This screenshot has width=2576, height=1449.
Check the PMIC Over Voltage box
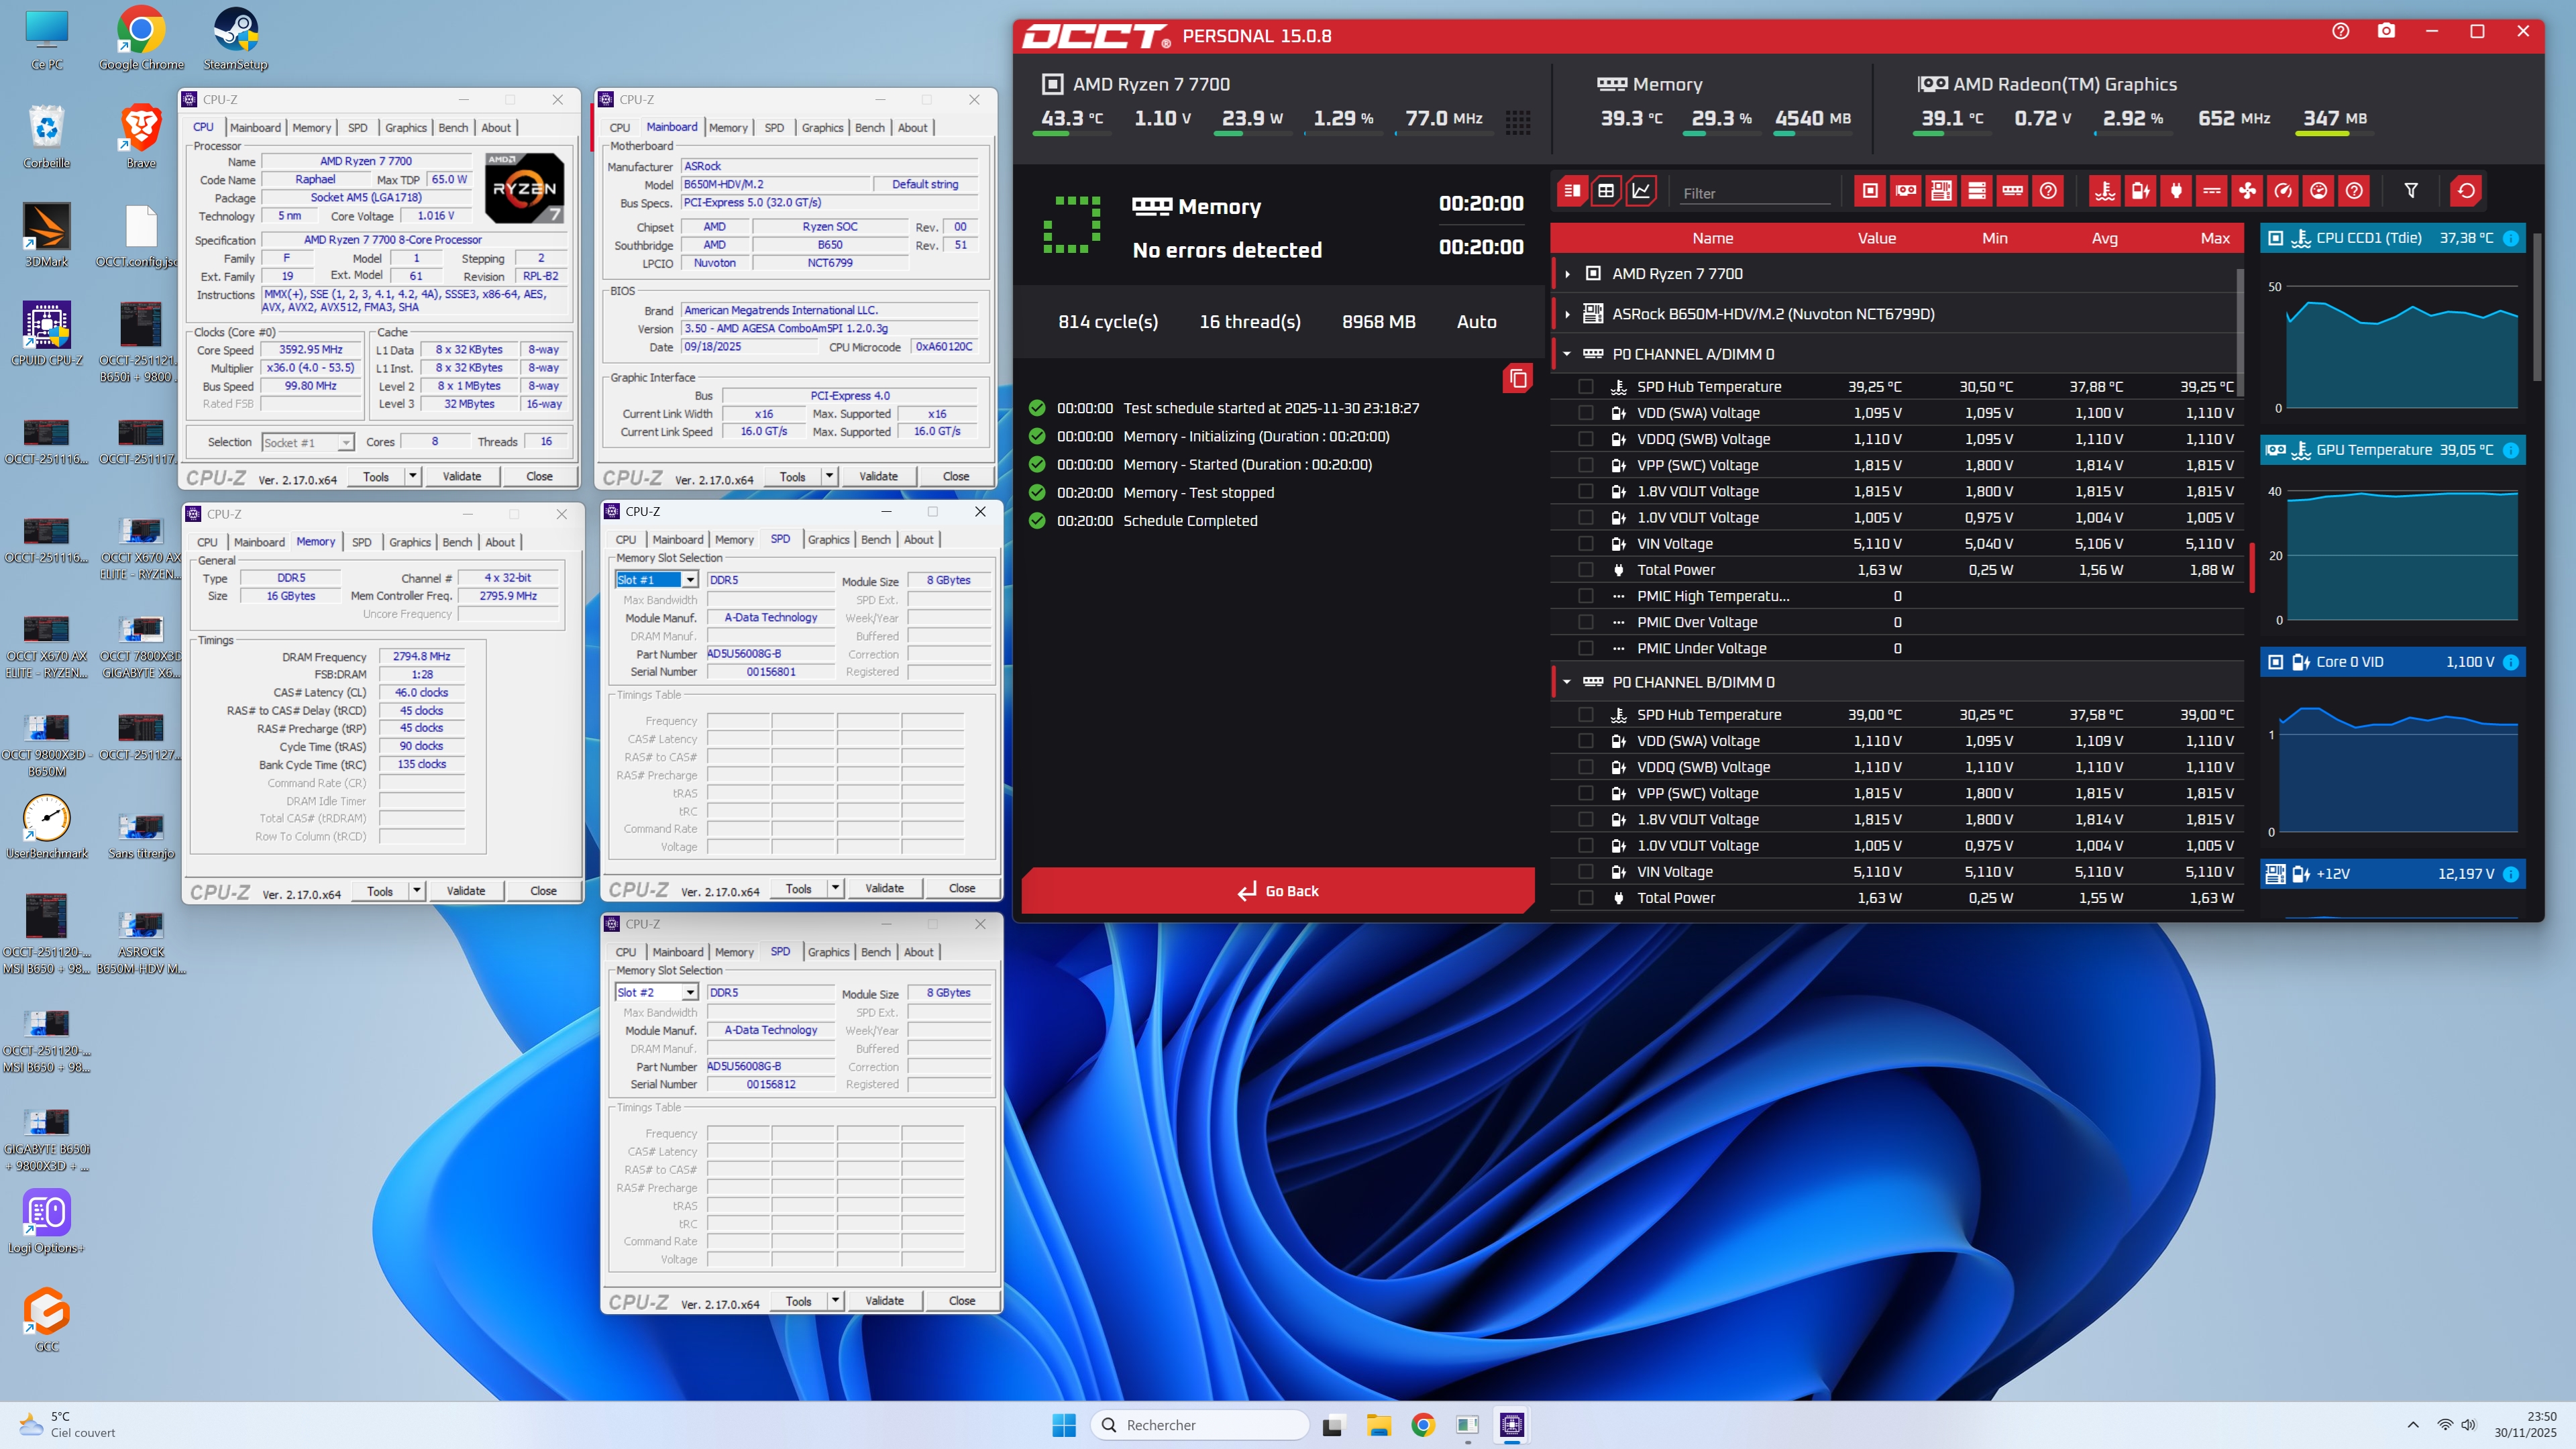click(1586, 622)
